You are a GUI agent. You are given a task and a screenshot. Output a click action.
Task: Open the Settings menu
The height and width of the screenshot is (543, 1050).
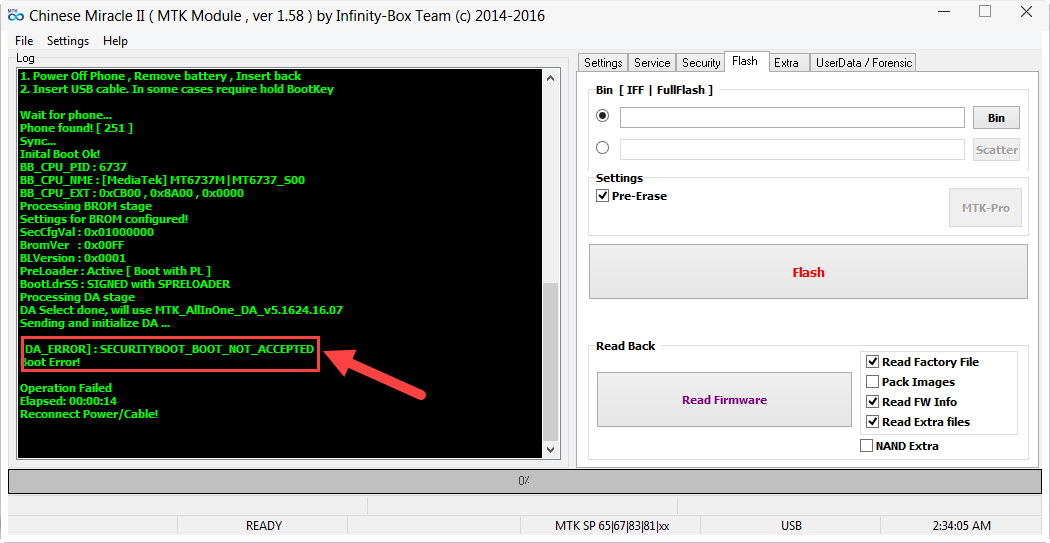pyautogui.click(x=68, y=41)
